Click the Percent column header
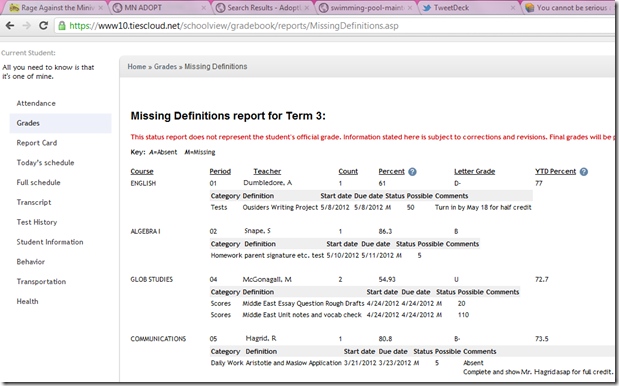 coord(391,171)
